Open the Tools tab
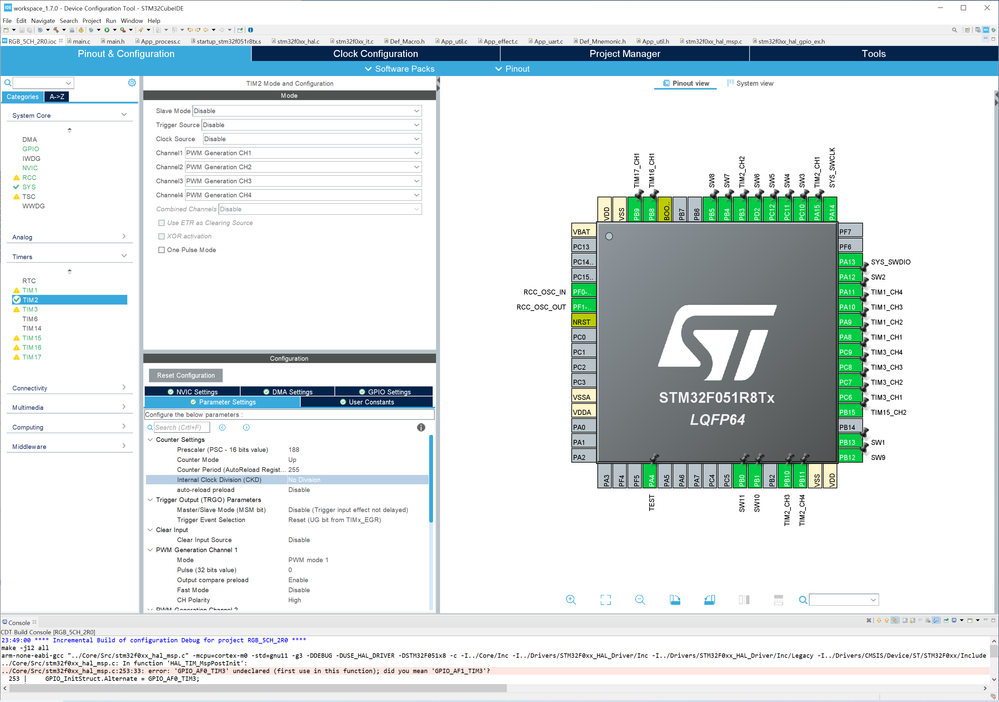999x702 pixels. pos(873,54)
